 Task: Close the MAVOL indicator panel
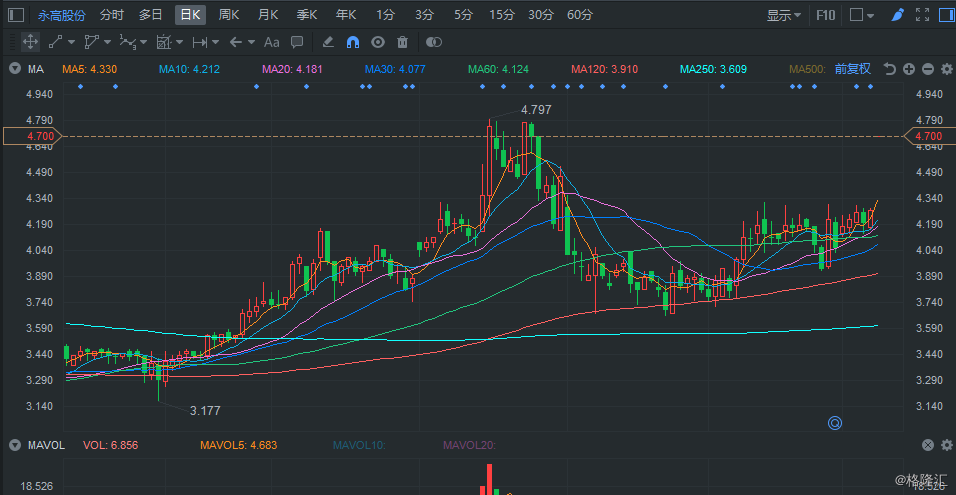[927, 445]
